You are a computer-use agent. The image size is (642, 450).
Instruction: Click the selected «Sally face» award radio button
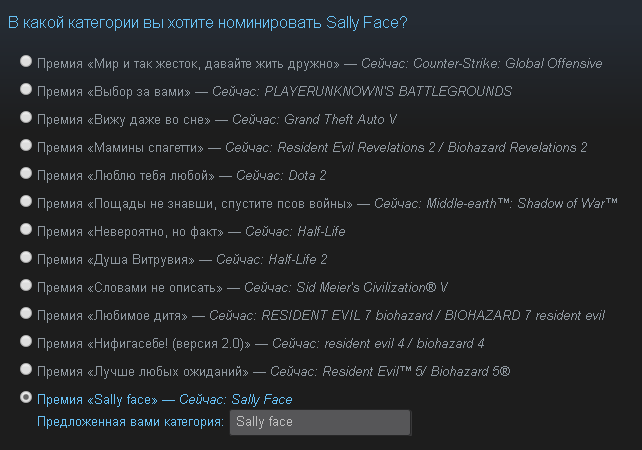26,397
